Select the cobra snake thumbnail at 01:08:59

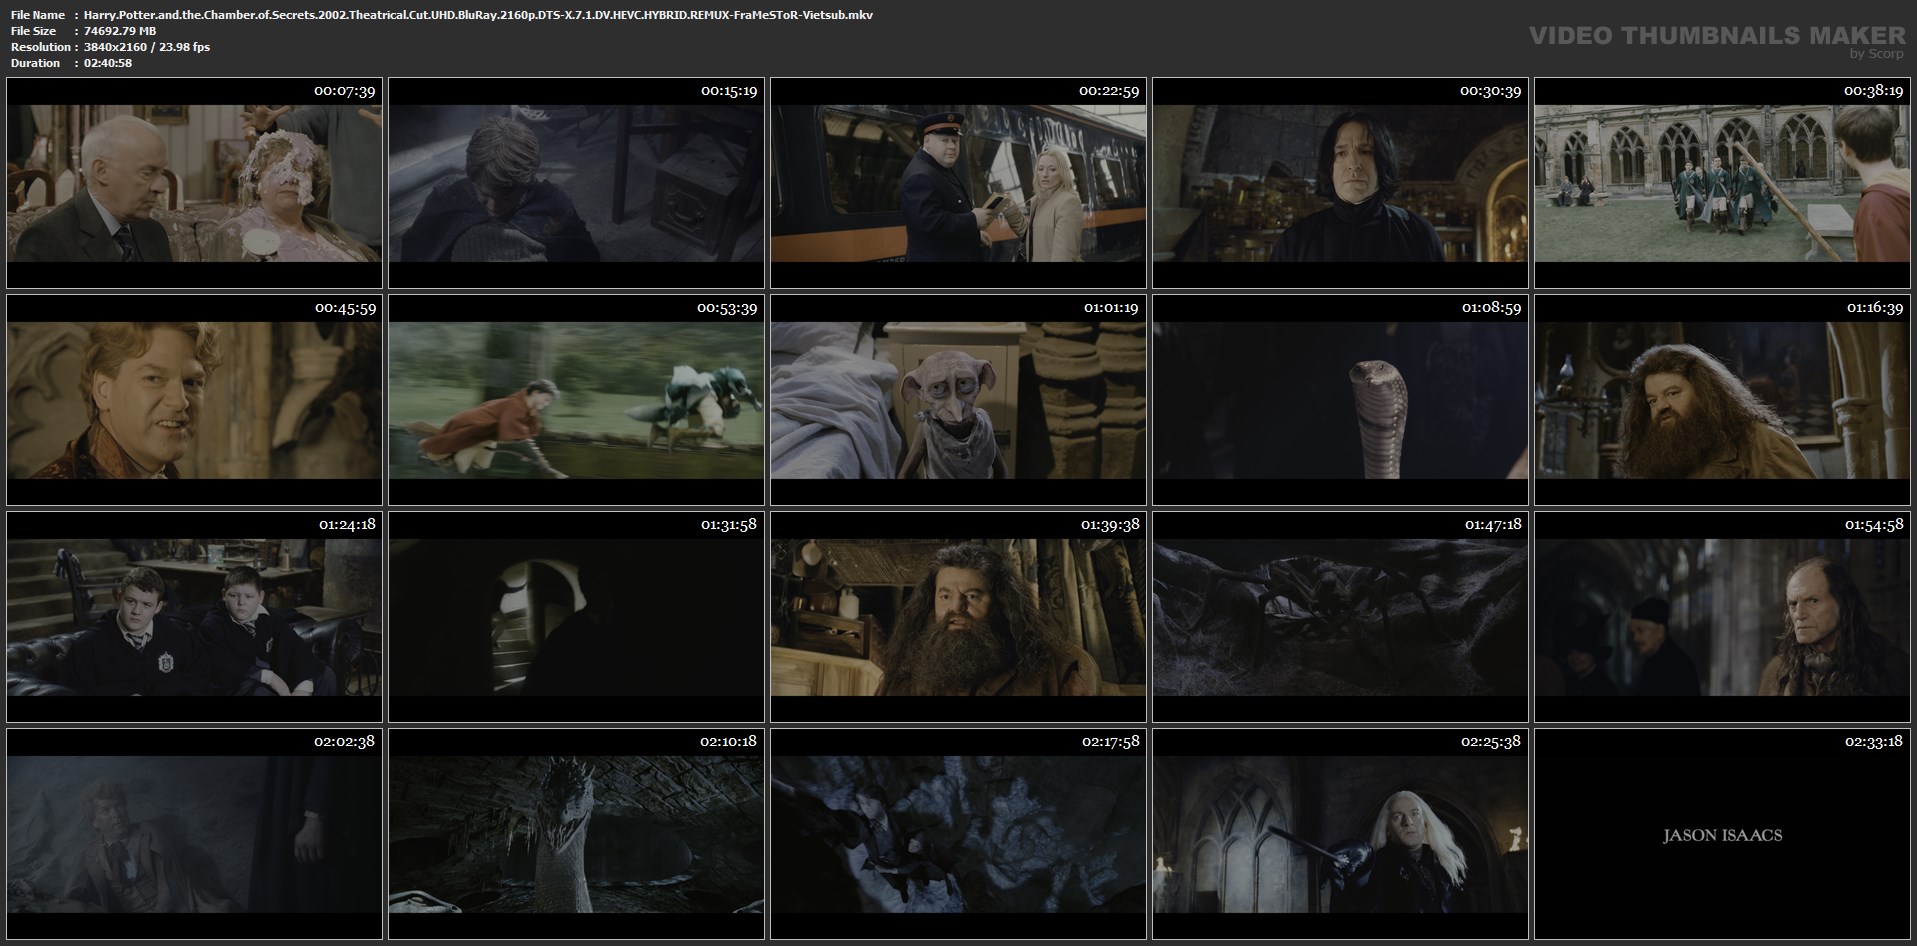click(1340, 400)
